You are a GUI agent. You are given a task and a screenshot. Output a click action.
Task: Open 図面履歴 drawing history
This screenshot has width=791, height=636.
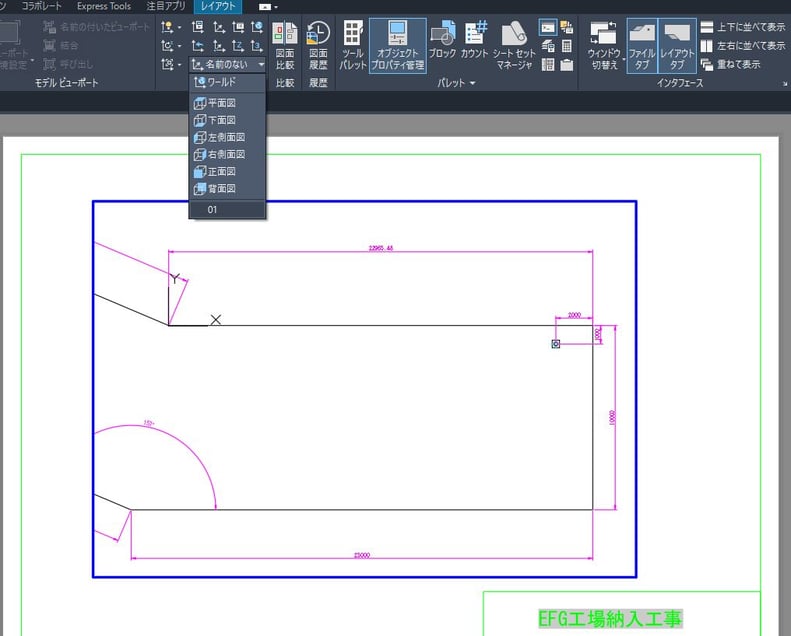[x=318, y=45]
